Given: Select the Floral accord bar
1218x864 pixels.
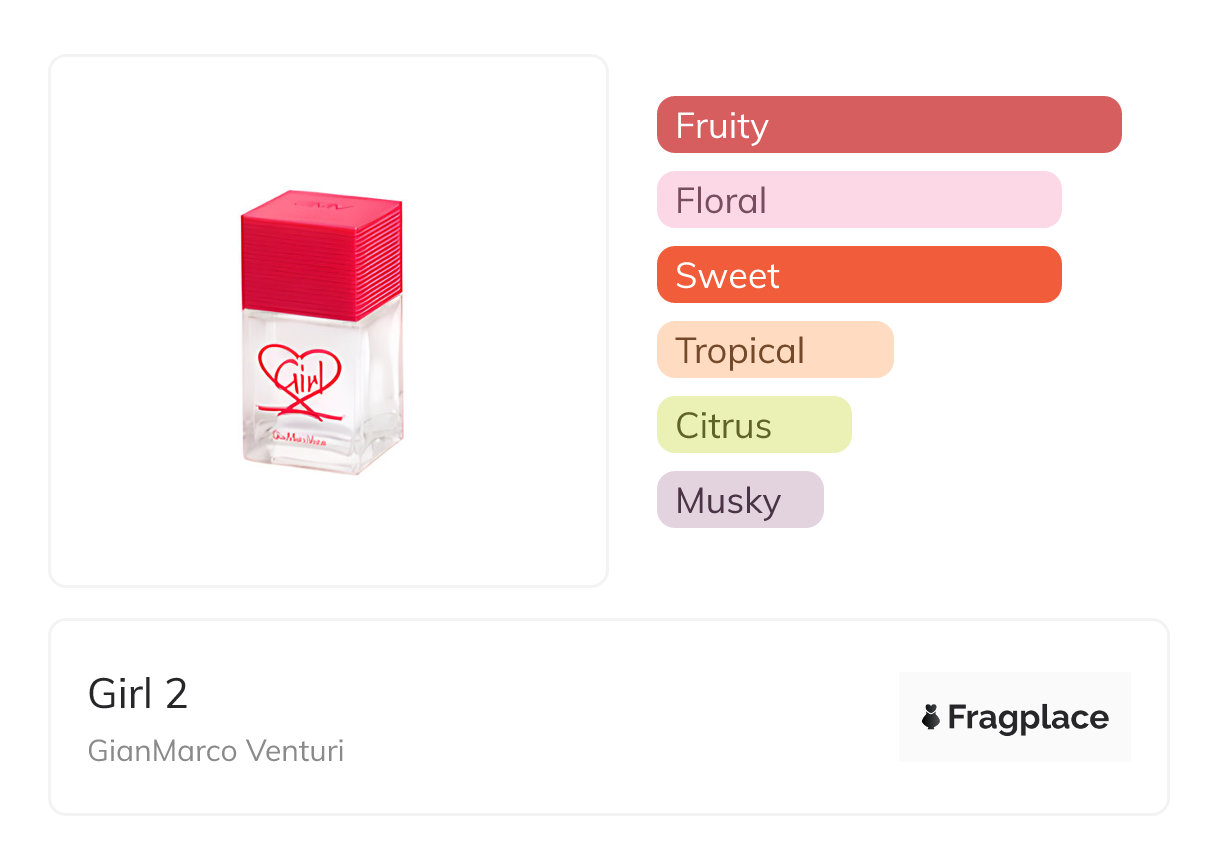Looking at the screenshot, I should tap(859, 200).
